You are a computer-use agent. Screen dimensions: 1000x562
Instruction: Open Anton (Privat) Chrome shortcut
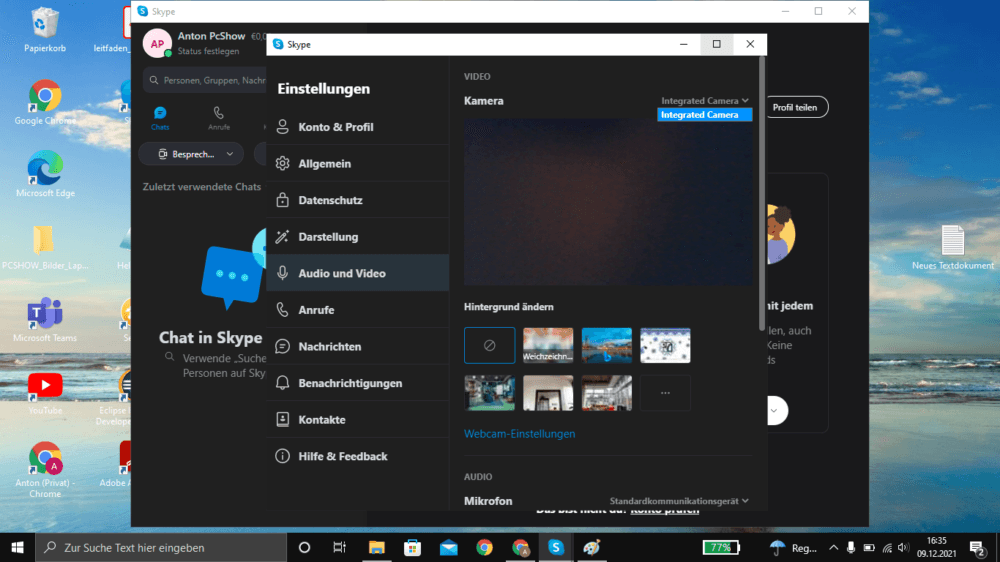point(45,469)
